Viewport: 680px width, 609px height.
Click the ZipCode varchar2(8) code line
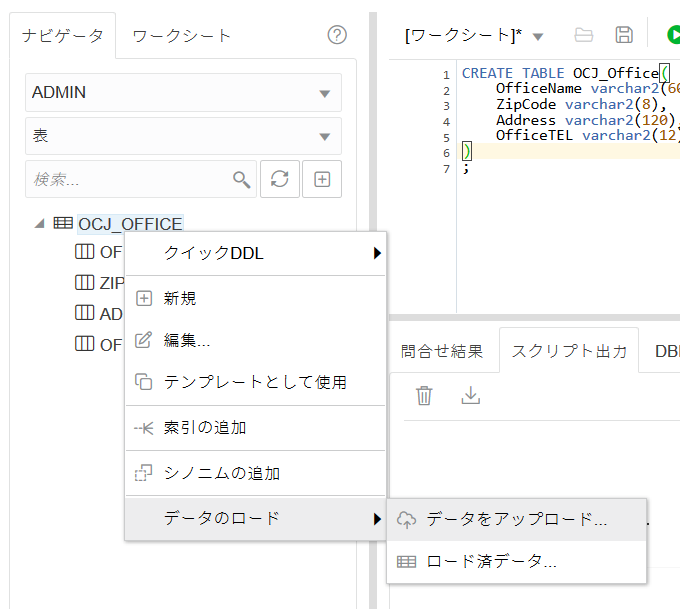581,105
